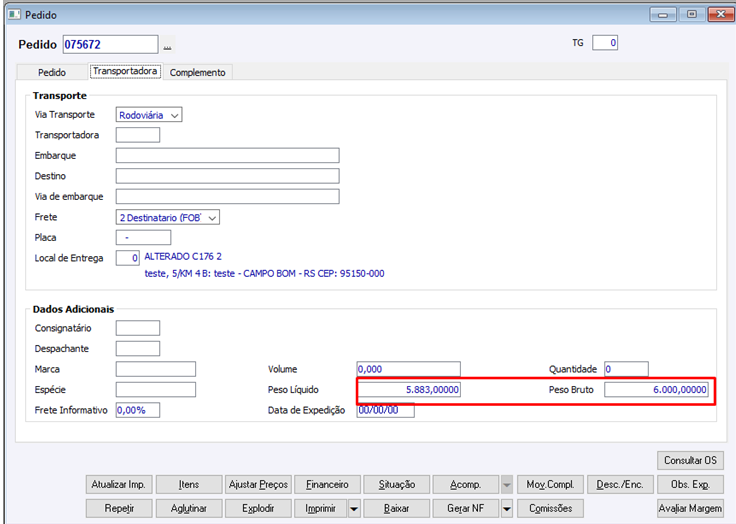Click the Despachante field
Image resolution: width=736 pixels, height=524 pixels.
[138, 348]
